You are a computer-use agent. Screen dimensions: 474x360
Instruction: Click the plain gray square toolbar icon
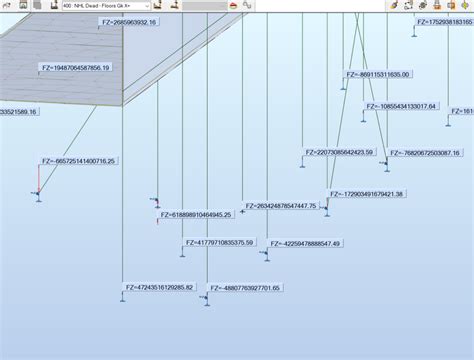(x=37, y=5)
